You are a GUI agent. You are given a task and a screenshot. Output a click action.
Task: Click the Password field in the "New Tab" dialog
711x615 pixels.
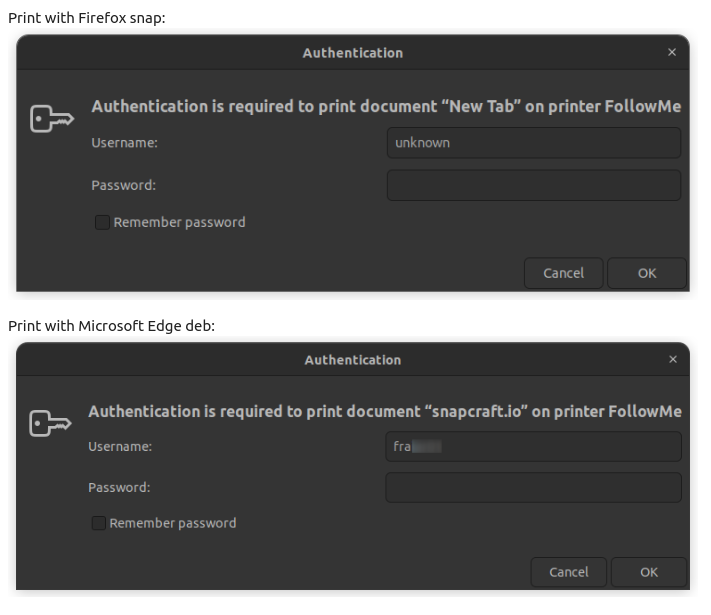[533, 185]
